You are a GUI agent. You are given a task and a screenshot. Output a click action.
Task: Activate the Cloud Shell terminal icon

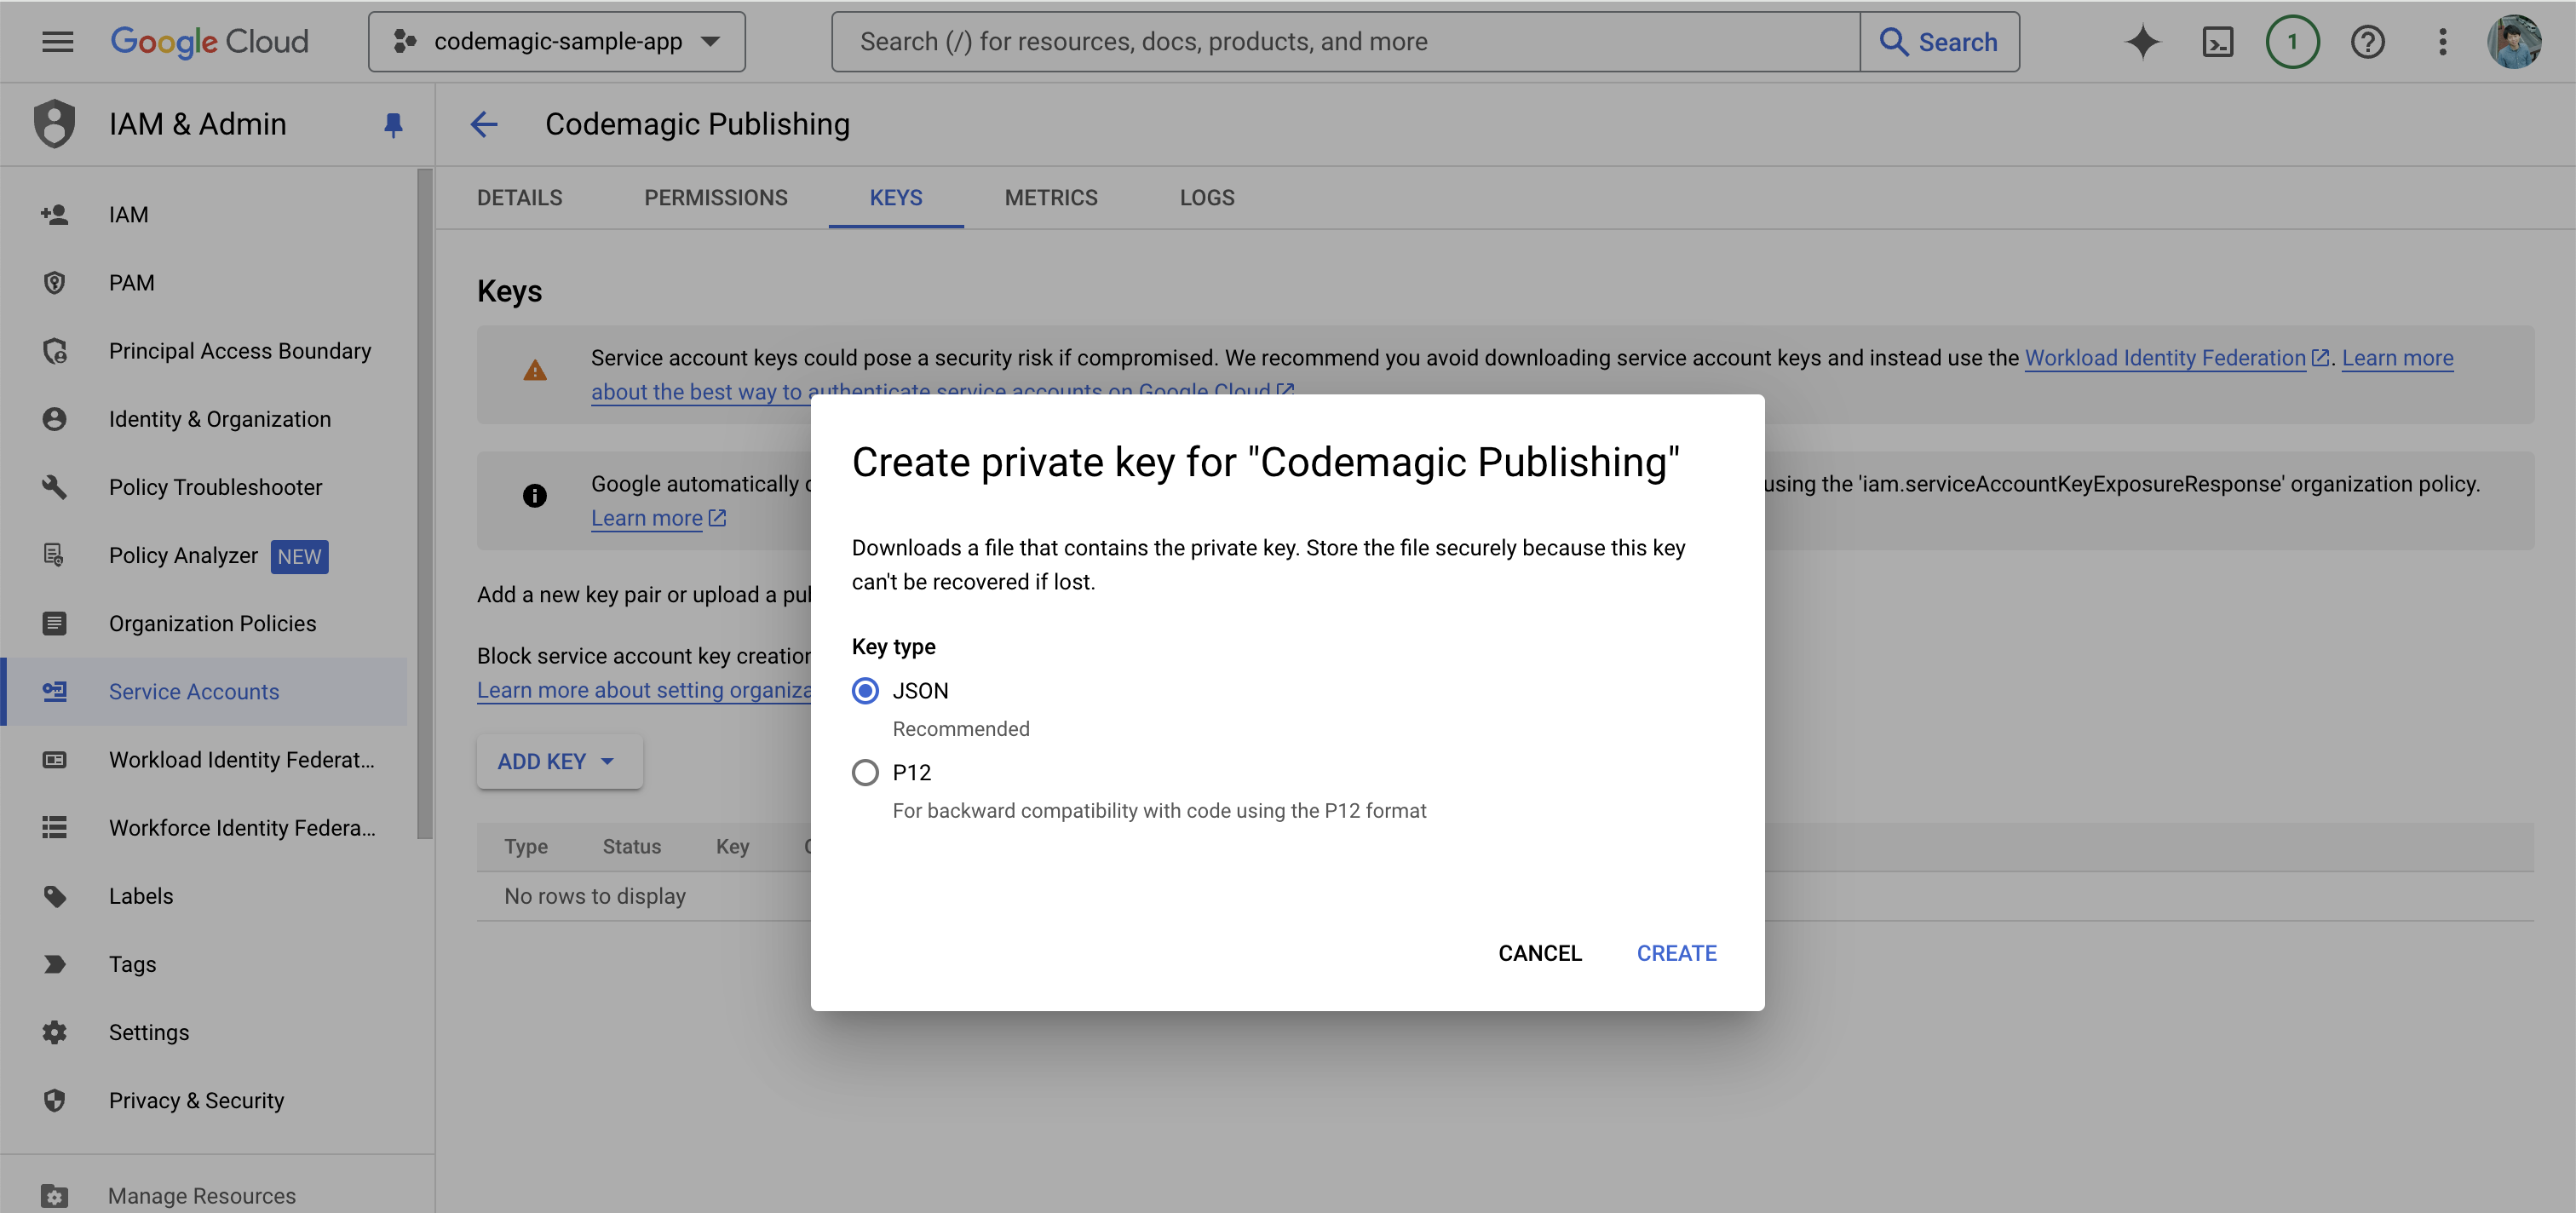[x=2217, y=41]
